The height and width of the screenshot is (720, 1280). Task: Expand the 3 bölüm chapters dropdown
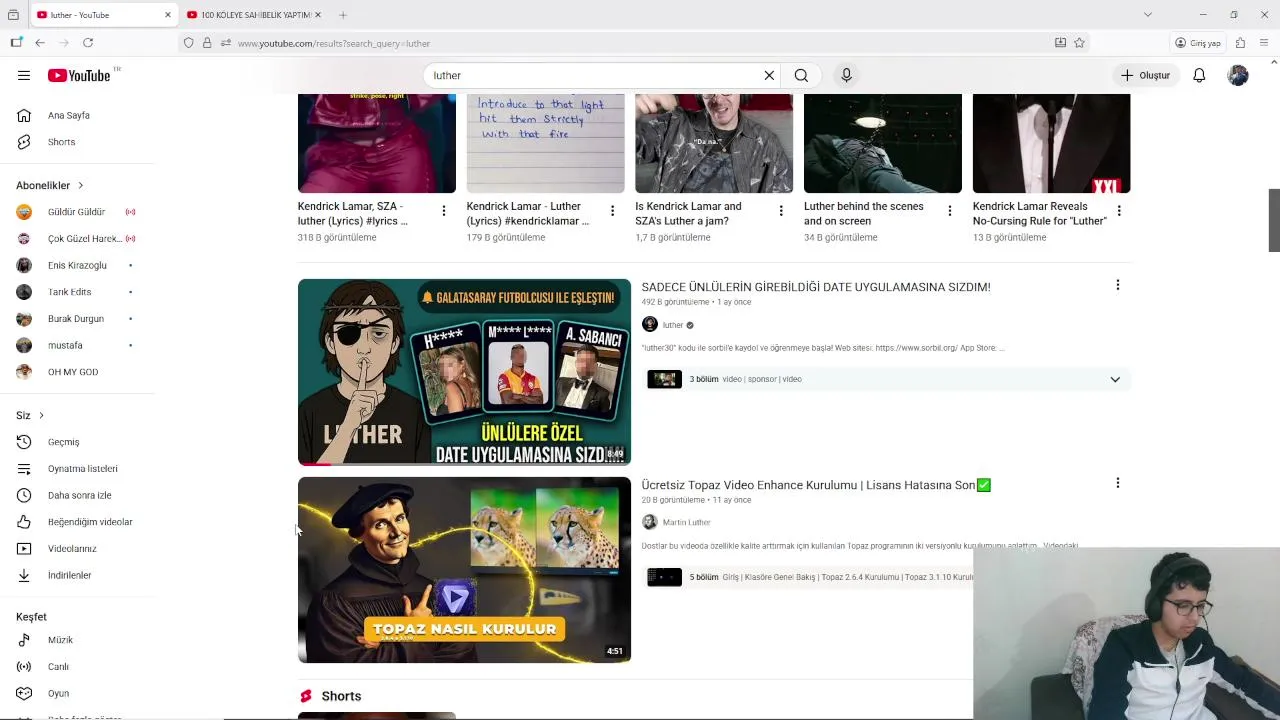[1115, 380]
